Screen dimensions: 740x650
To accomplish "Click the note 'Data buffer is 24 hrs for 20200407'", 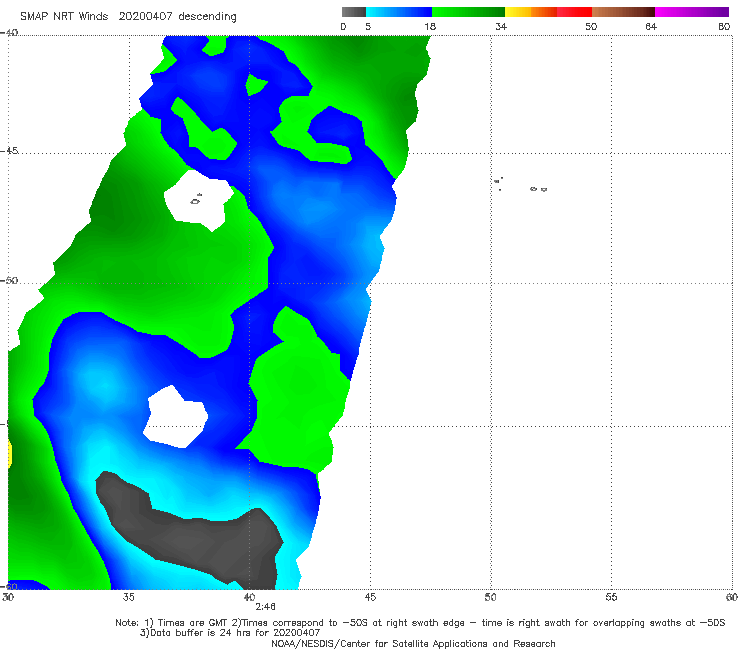I will (x=235, y=633).
